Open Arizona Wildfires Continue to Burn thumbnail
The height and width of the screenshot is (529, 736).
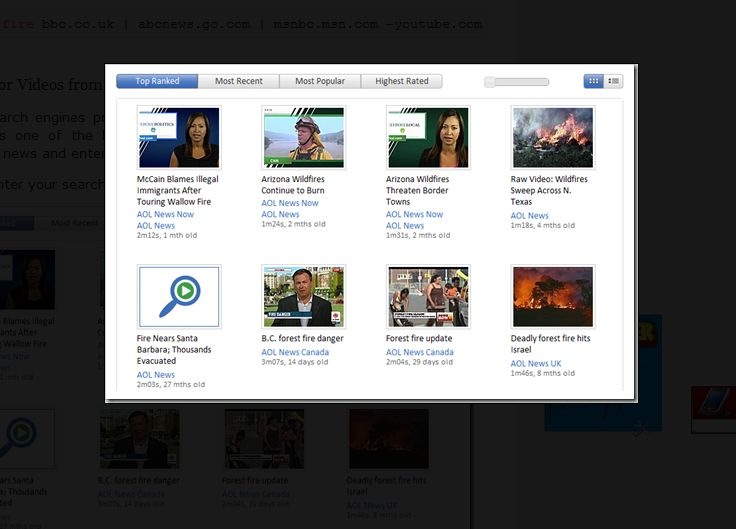pos(304,138)
